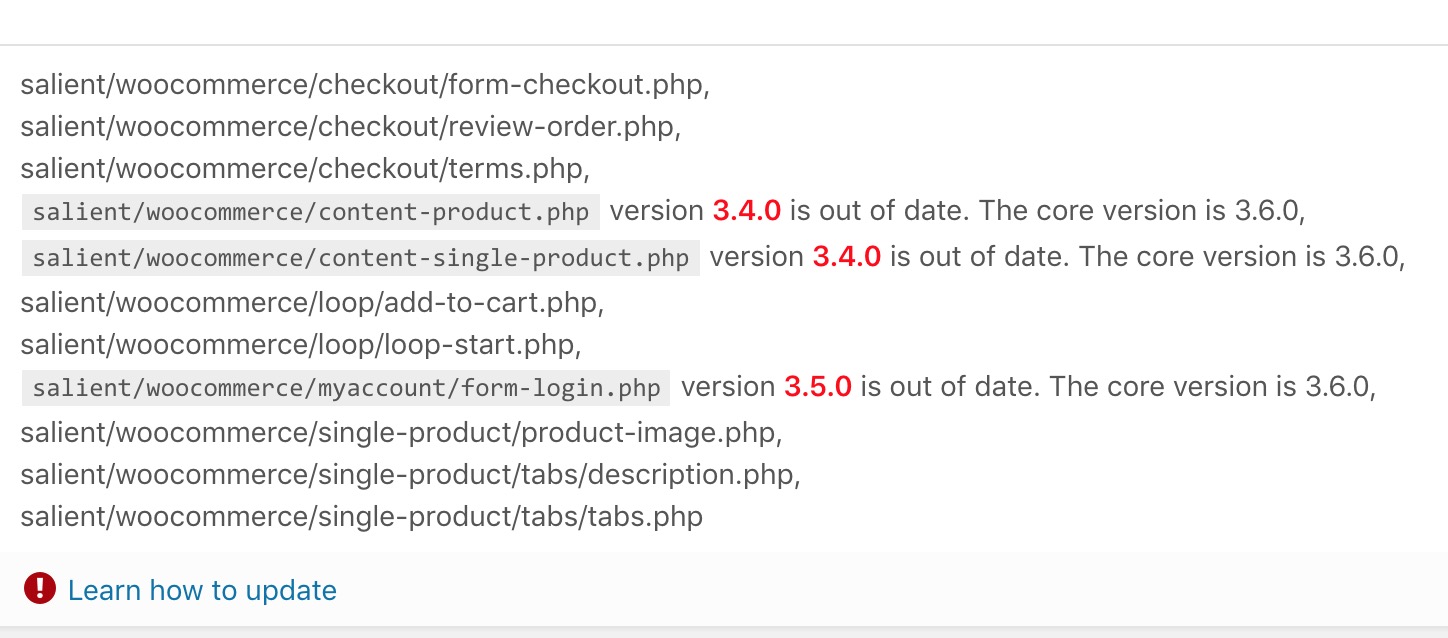Click the red exclamation warning icon
This screenshot has width=1448, height=638.
pyautogui.click(x=39, y=588)
